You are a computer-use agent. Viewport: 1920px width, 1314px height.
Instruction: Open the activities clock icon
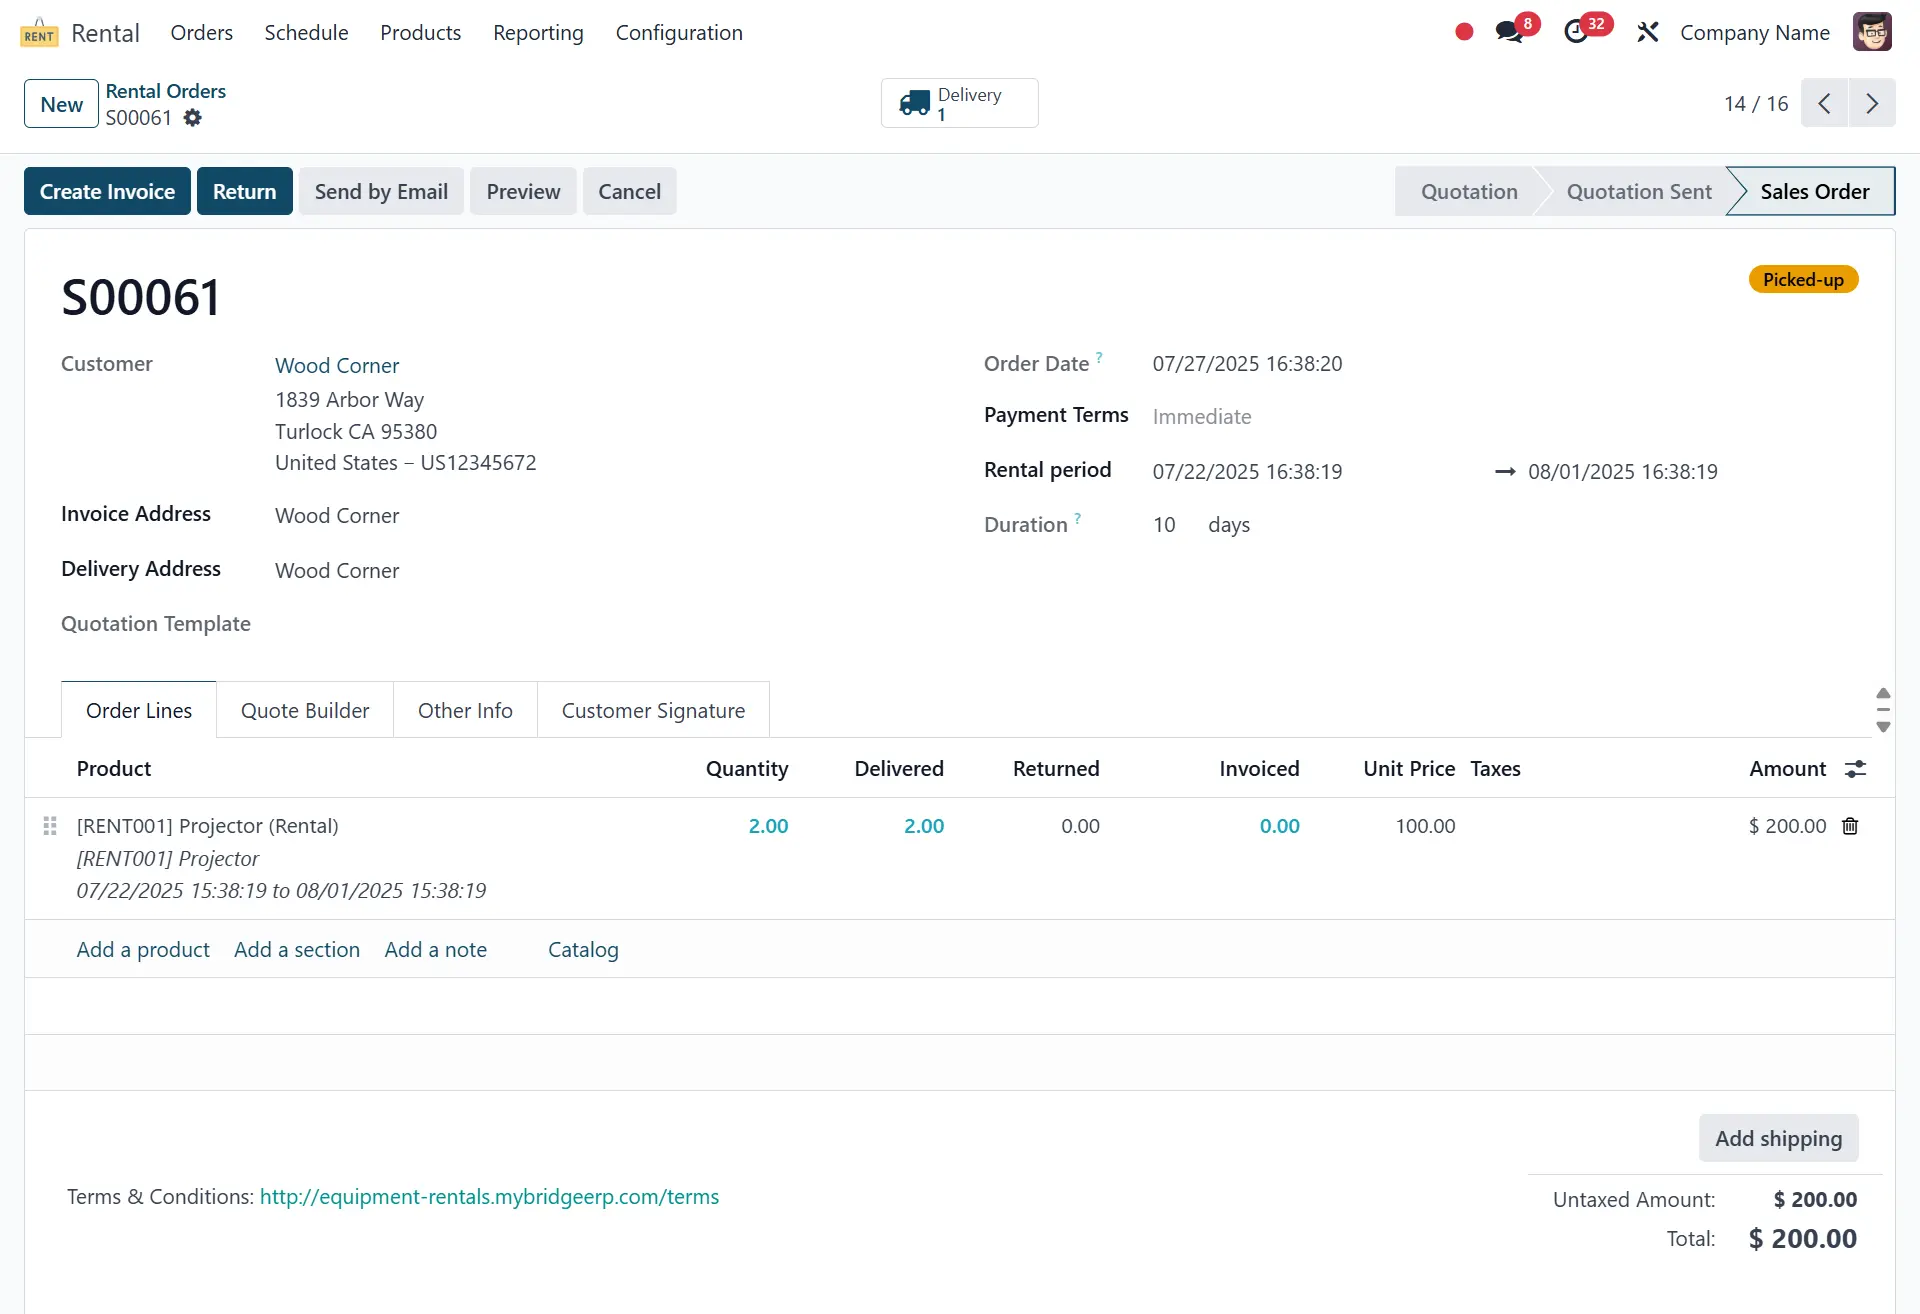[x=1577, y=32]
